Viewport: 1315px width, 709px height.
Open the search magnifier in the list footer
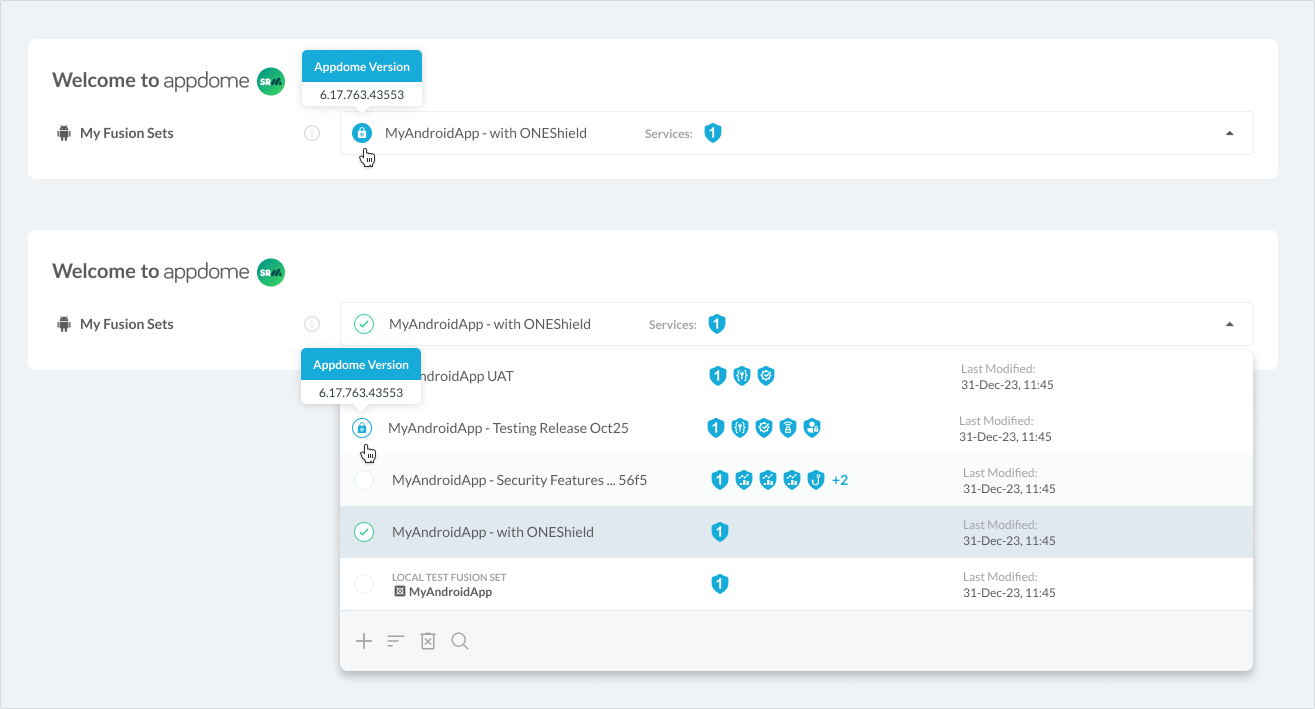pos(460,641)
